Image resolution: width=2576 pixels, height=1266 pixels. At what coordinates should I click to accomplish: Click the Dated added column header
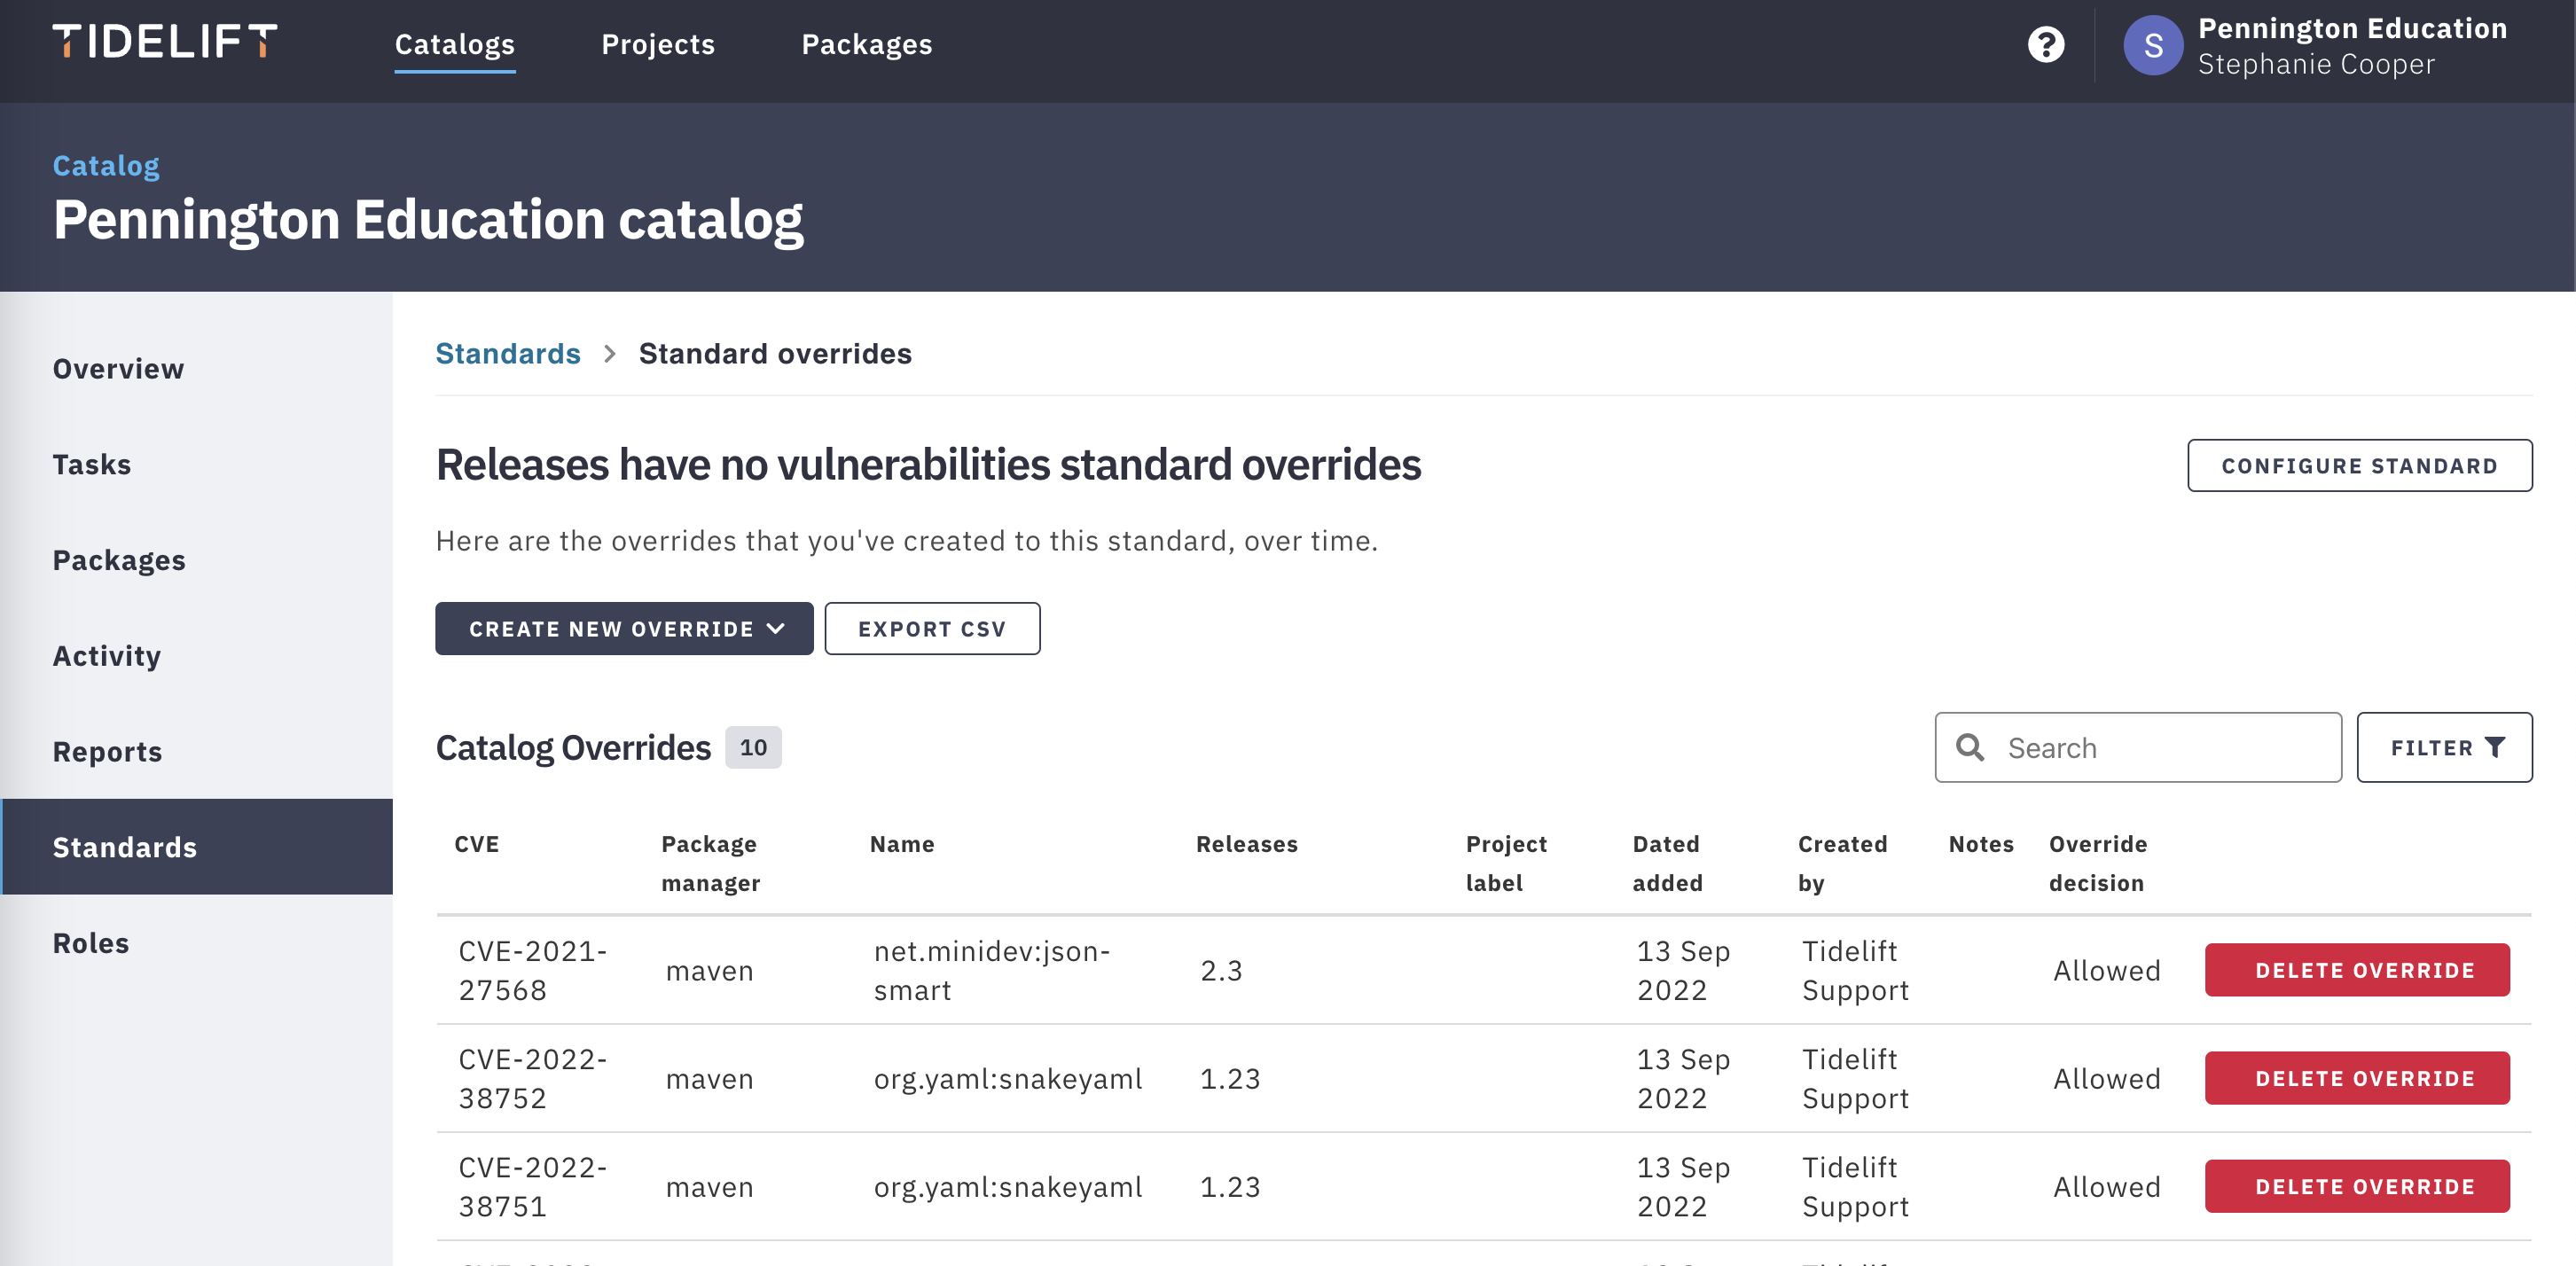coord(1667,863)
